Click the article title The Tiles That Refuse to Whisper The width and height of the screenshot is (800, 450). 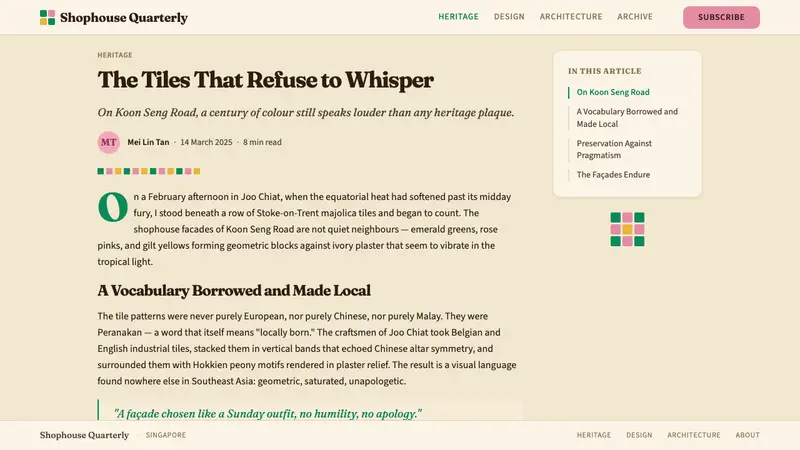(x=265, y=80)
